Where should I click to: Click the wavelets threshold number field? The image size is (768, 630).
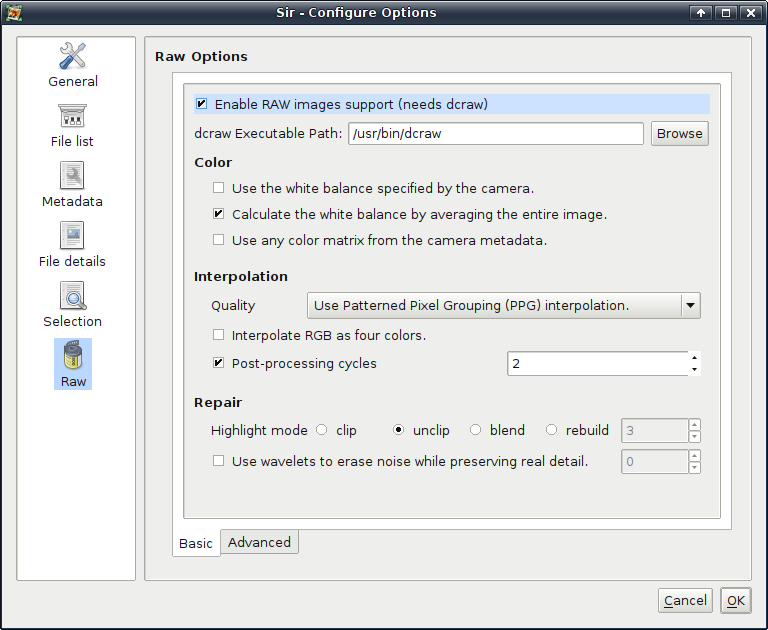pos(655,461)
